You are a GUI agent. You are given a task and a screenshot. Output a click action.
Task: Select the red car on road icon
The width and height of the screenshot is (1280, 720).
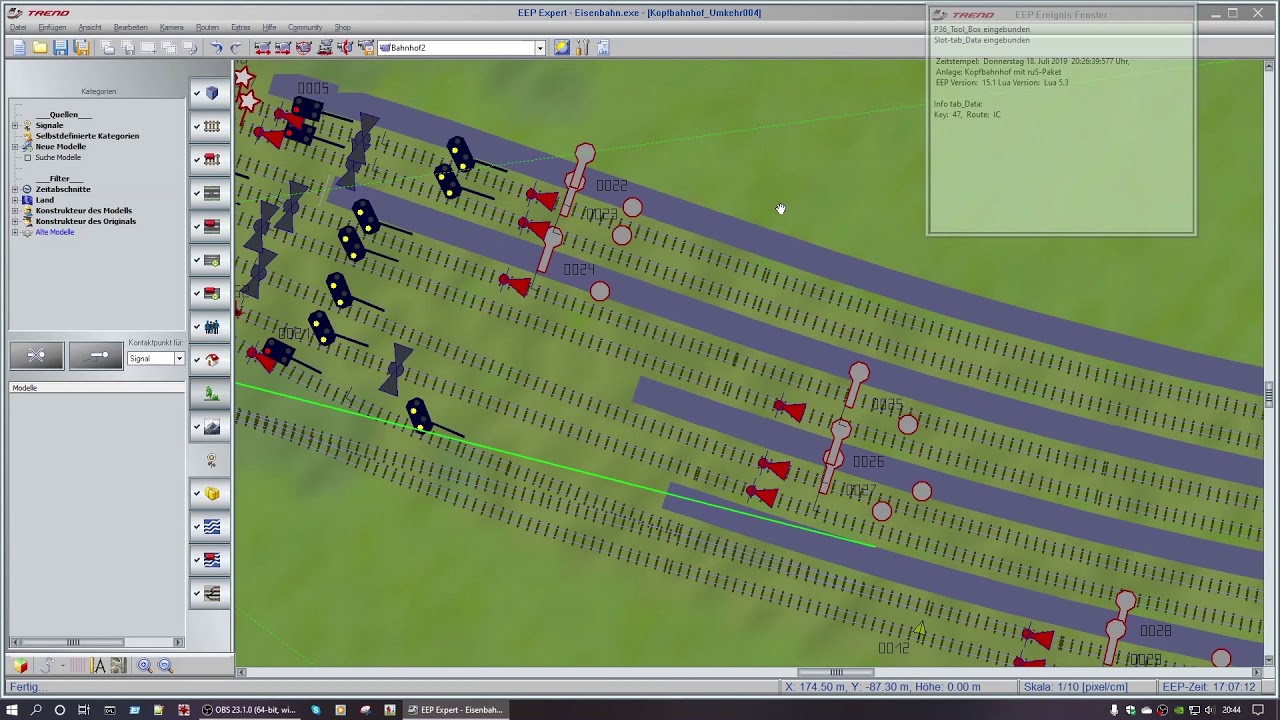tap(212, 227)
